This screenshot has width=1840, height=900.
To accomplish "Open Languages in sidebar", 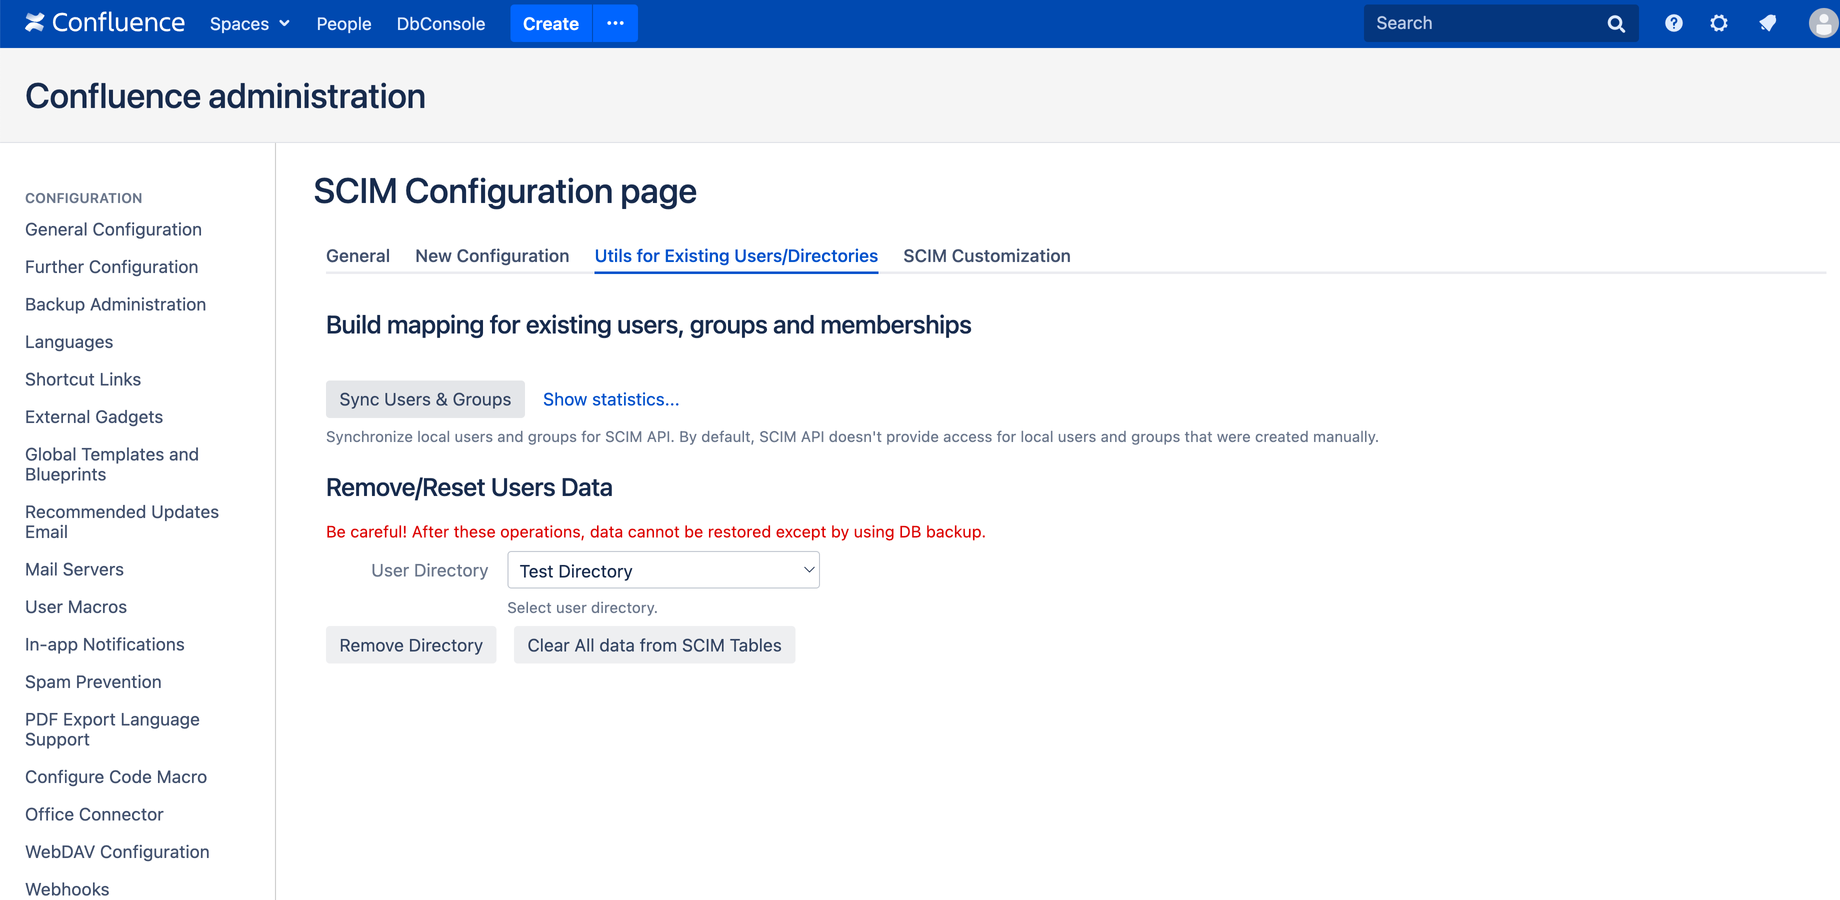I will point(69,342).
